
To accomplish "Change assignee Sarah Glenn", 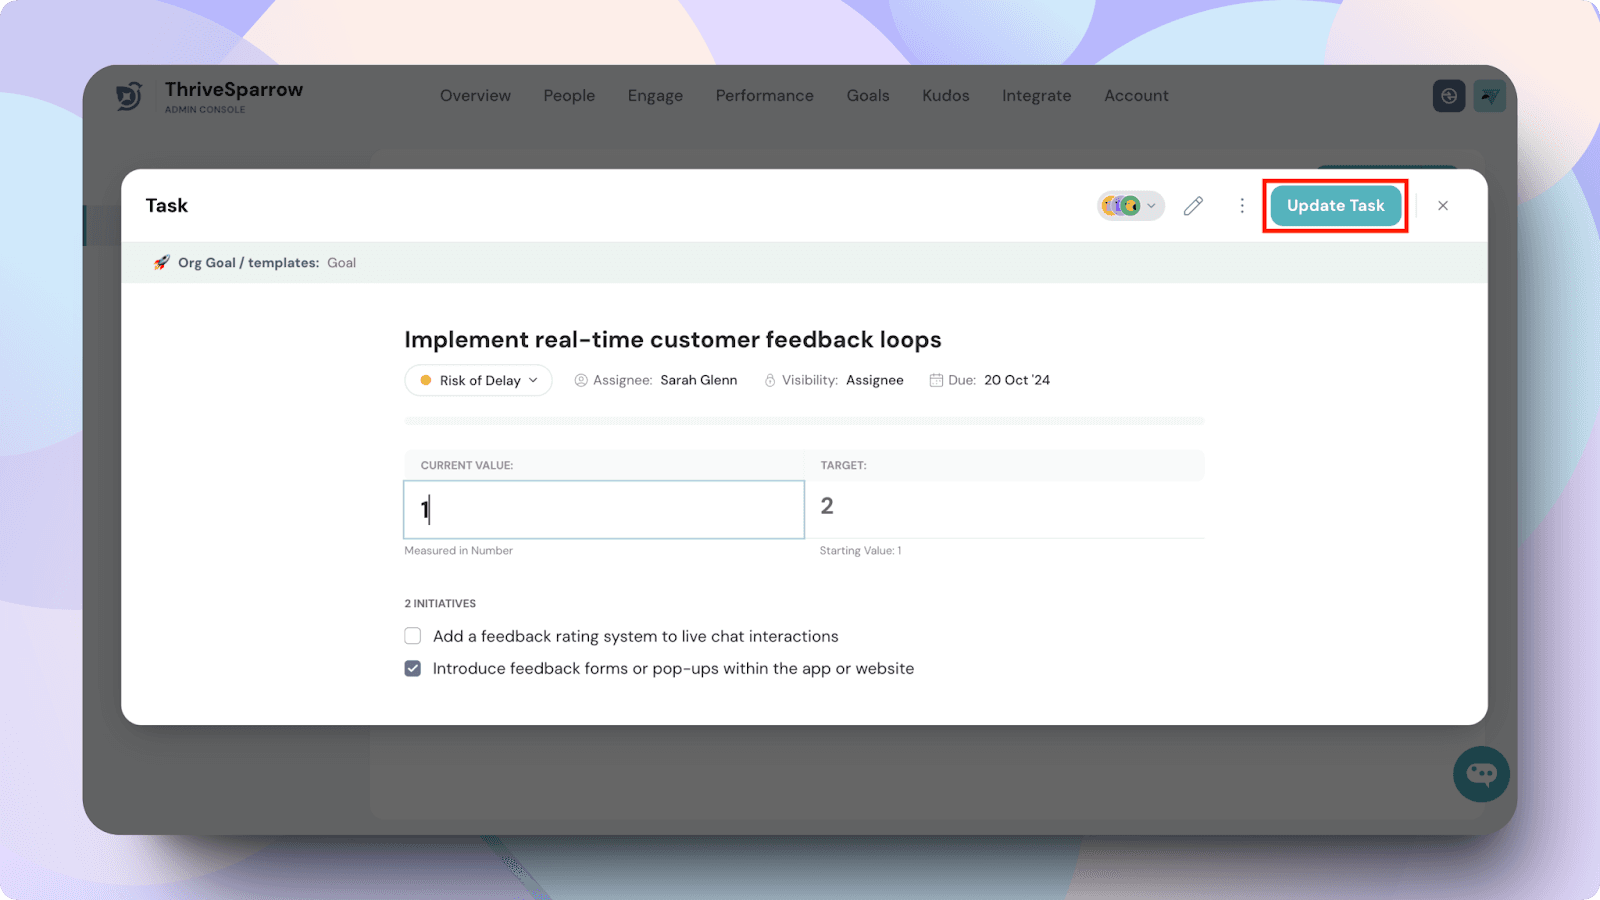I will point(698,380).
